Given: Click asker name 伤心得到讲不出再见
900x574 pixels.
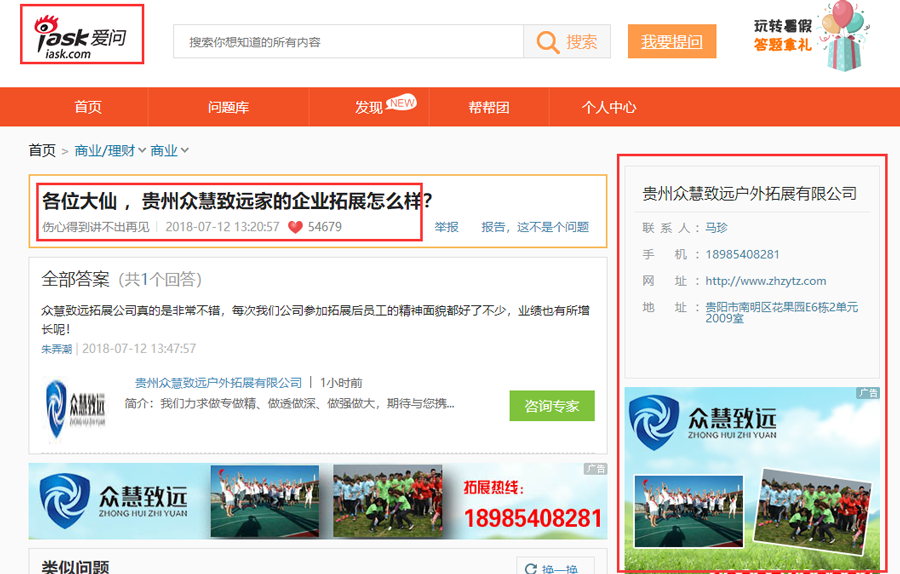Looking at the screenshot, I should [96, 227].
